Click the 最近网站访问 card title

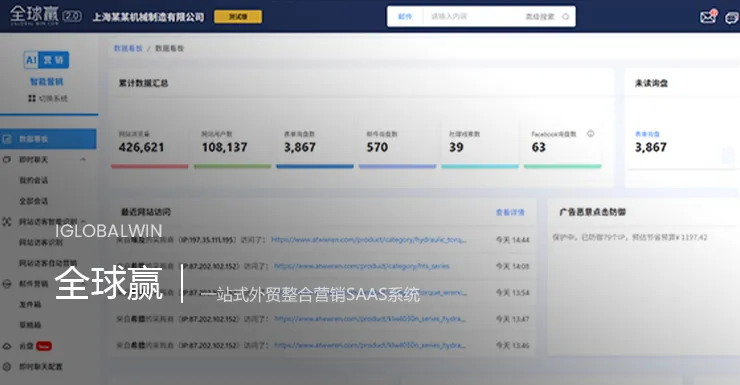point(146,212)
